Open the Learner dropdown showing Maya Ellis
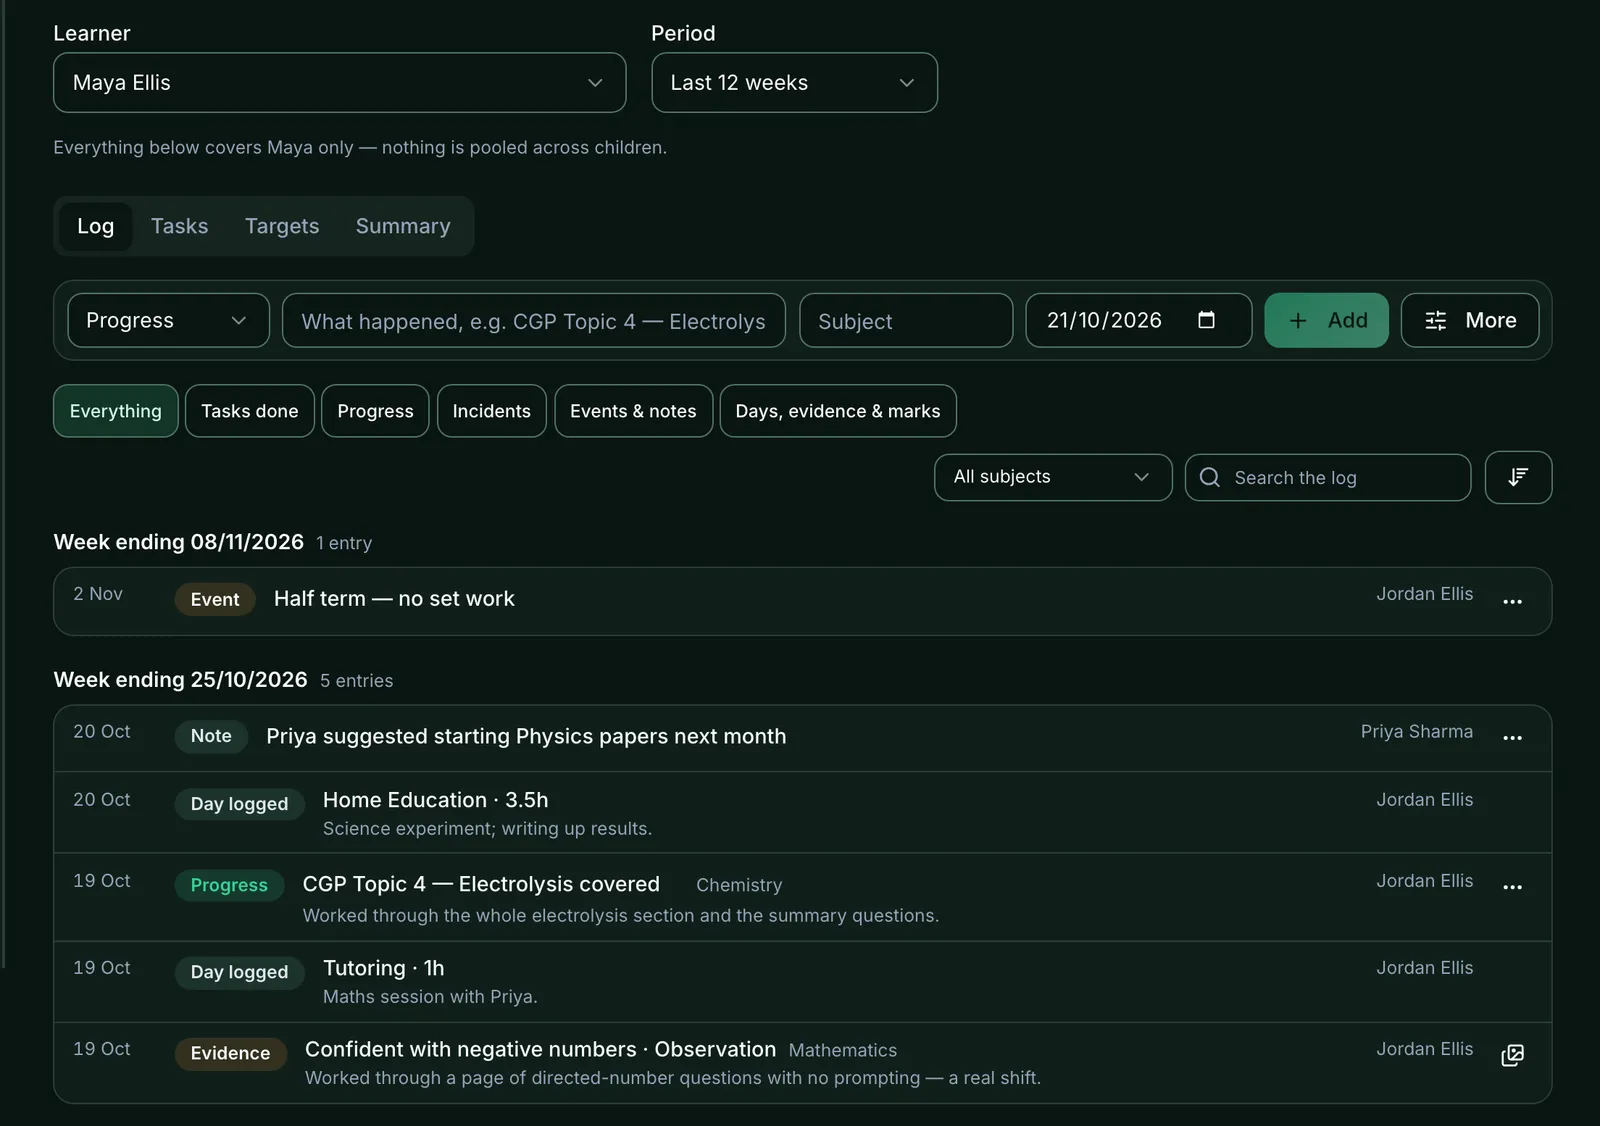 coord(339,83)
